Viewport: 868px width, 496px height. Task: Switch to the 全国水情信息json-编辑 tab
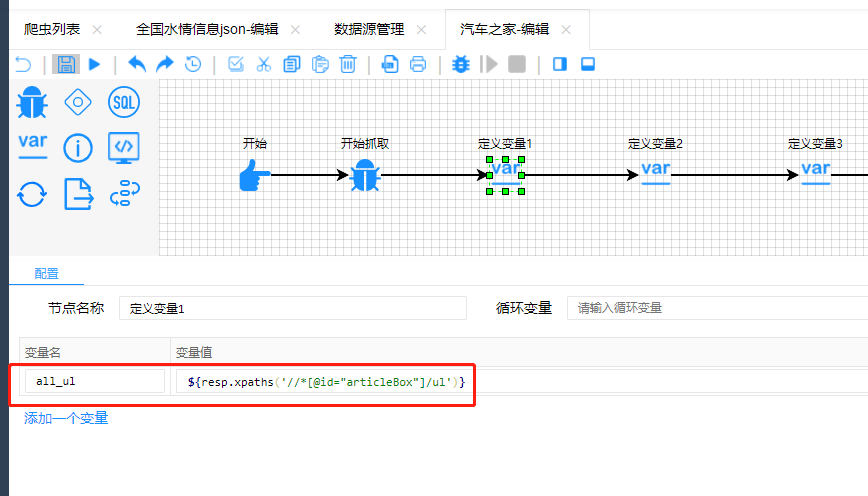[x=207, y=29]
